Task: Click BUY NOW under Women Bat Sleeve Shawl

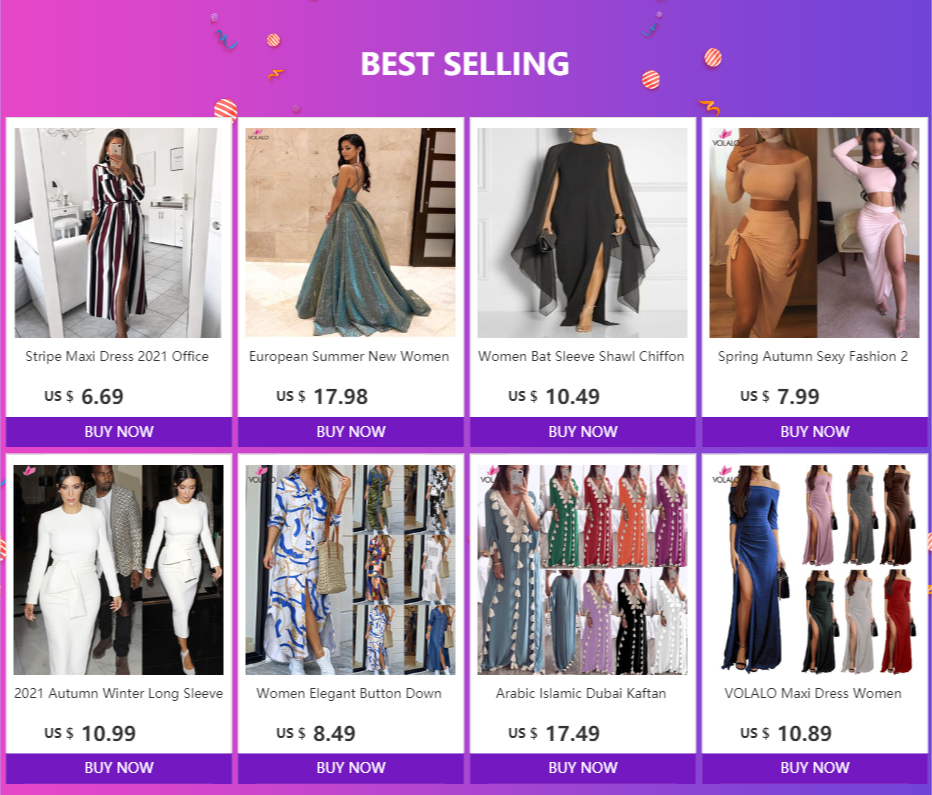Action: (582, 431)
